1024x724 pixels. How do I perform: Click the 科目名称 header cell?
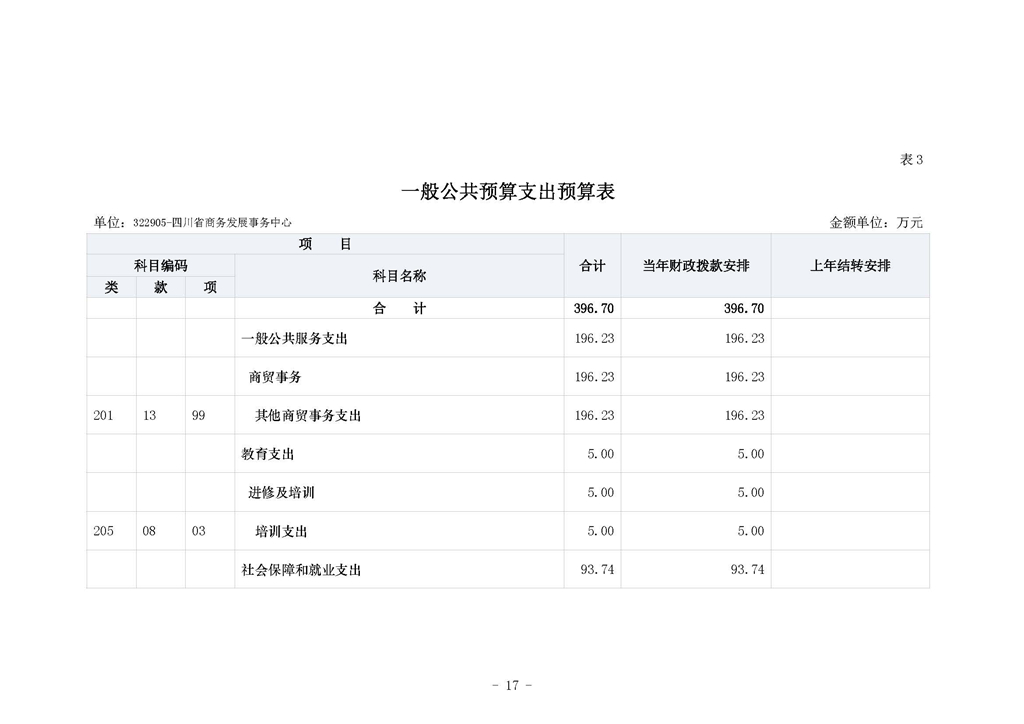point(399,276)
